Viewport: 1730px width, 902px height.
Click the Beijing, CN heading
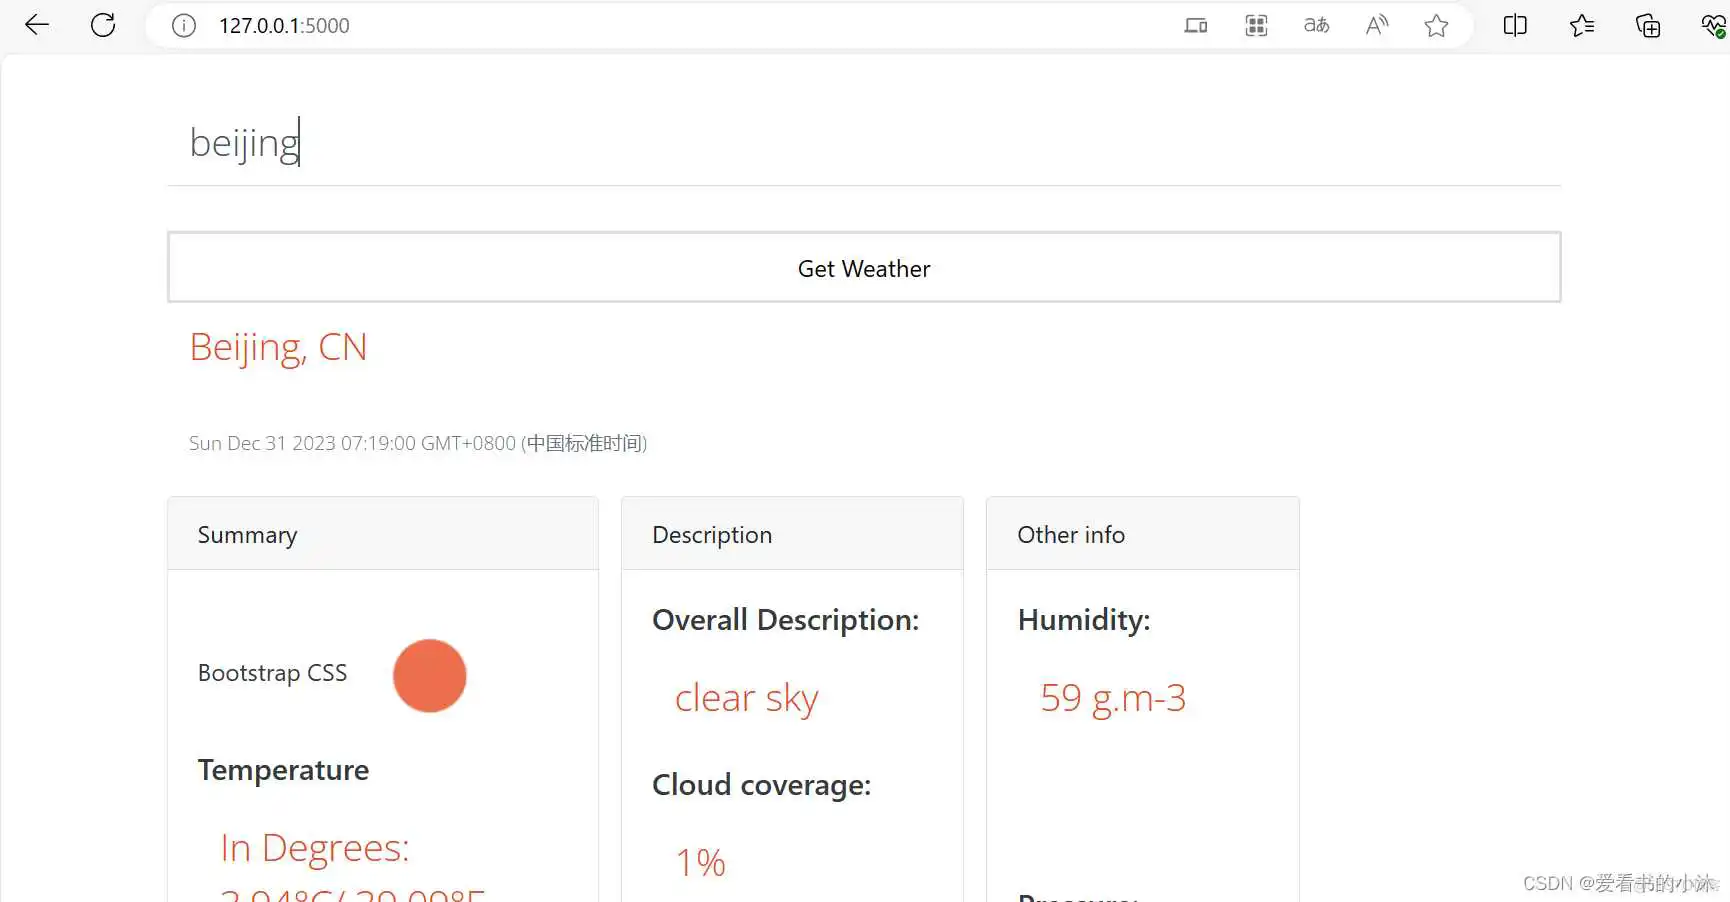(278, 348)
